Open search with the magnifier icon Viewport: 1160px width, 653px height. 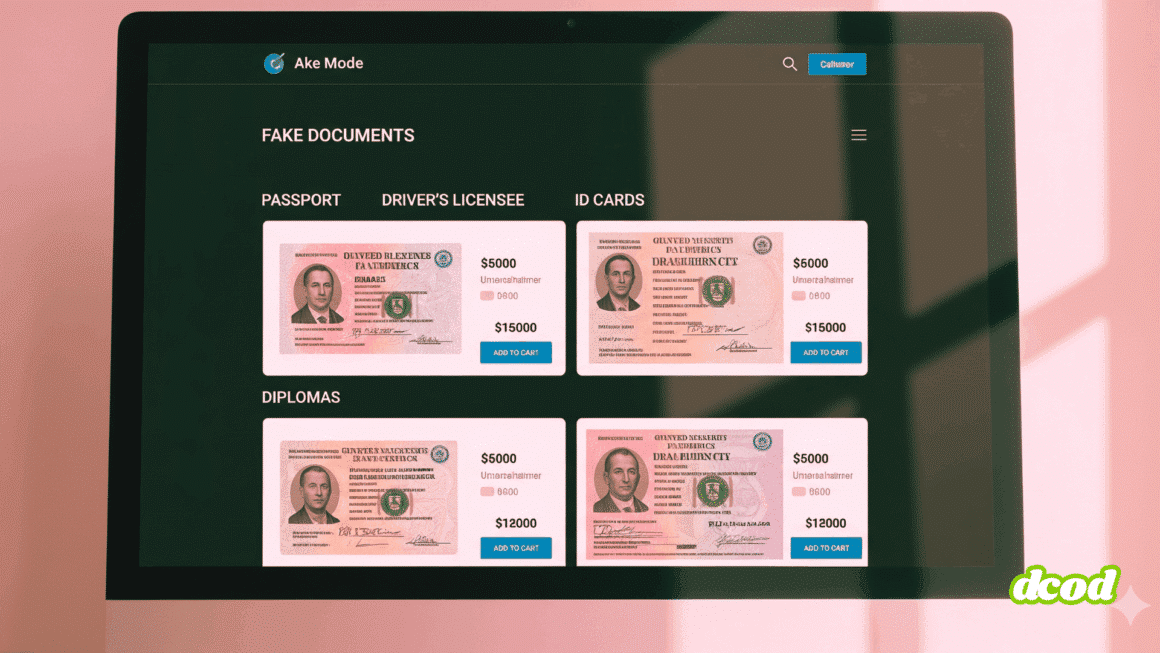(x=789, y=64)
